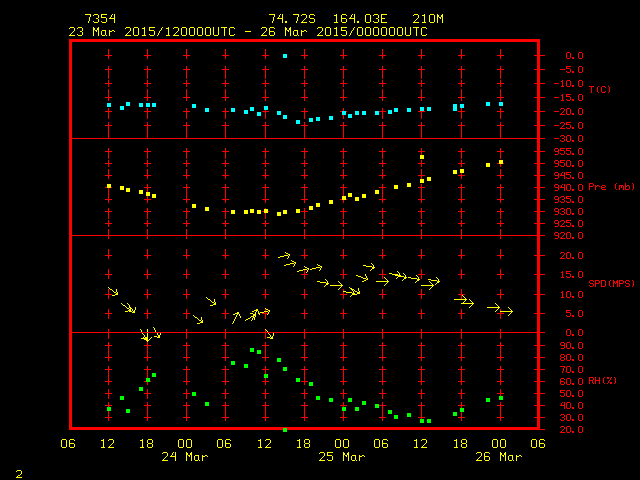Image resolution: width=640 pixels, height=480 pixels.
Task: Select the latitude value 74.72S
Action: pyautogui.click(x=289, y=19)
